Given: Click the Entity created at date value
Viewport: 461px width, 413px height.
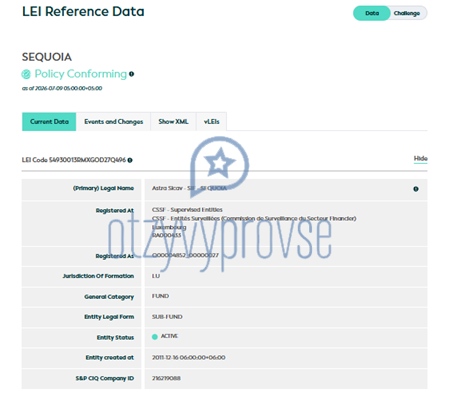Looking at the screenshot, I should (x=189, y=358).
